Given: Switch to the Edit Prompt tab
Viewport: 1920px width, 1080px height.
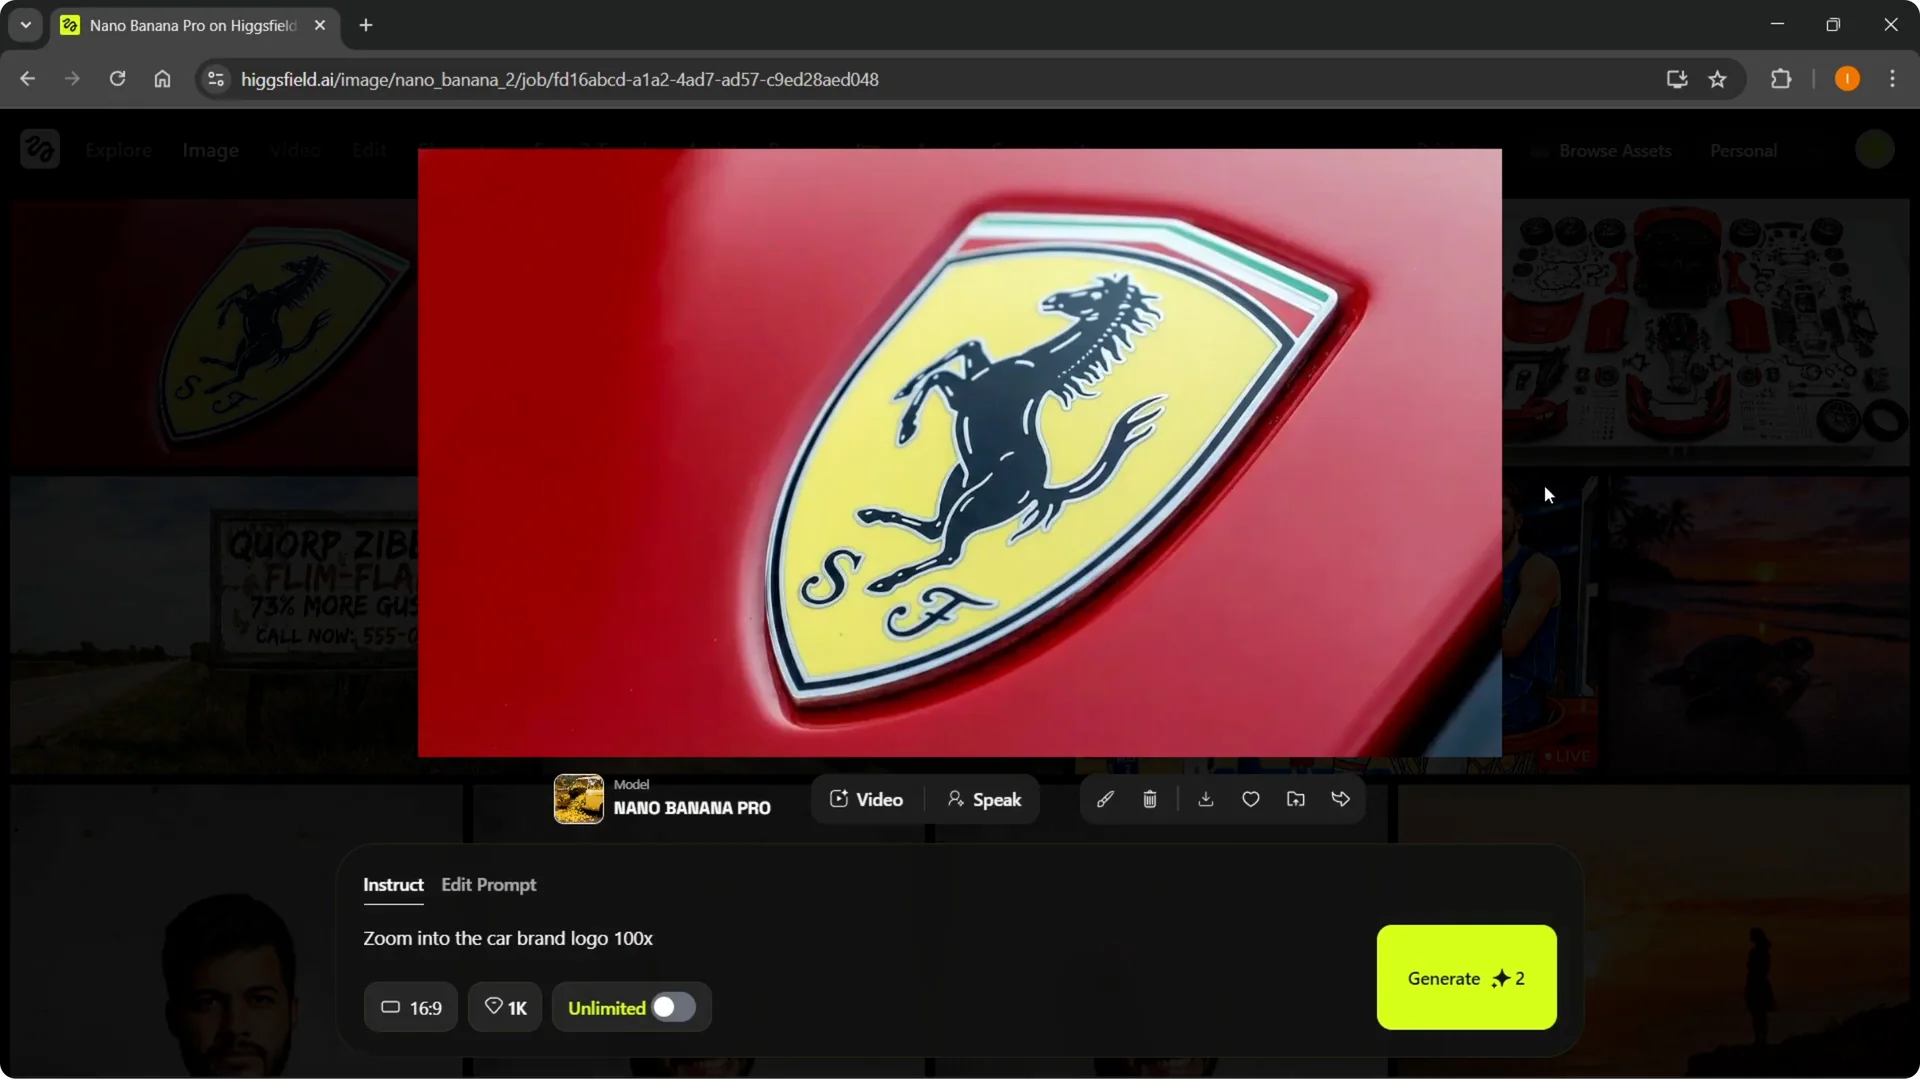Looking at the screenshot, I should pos(488,885).
